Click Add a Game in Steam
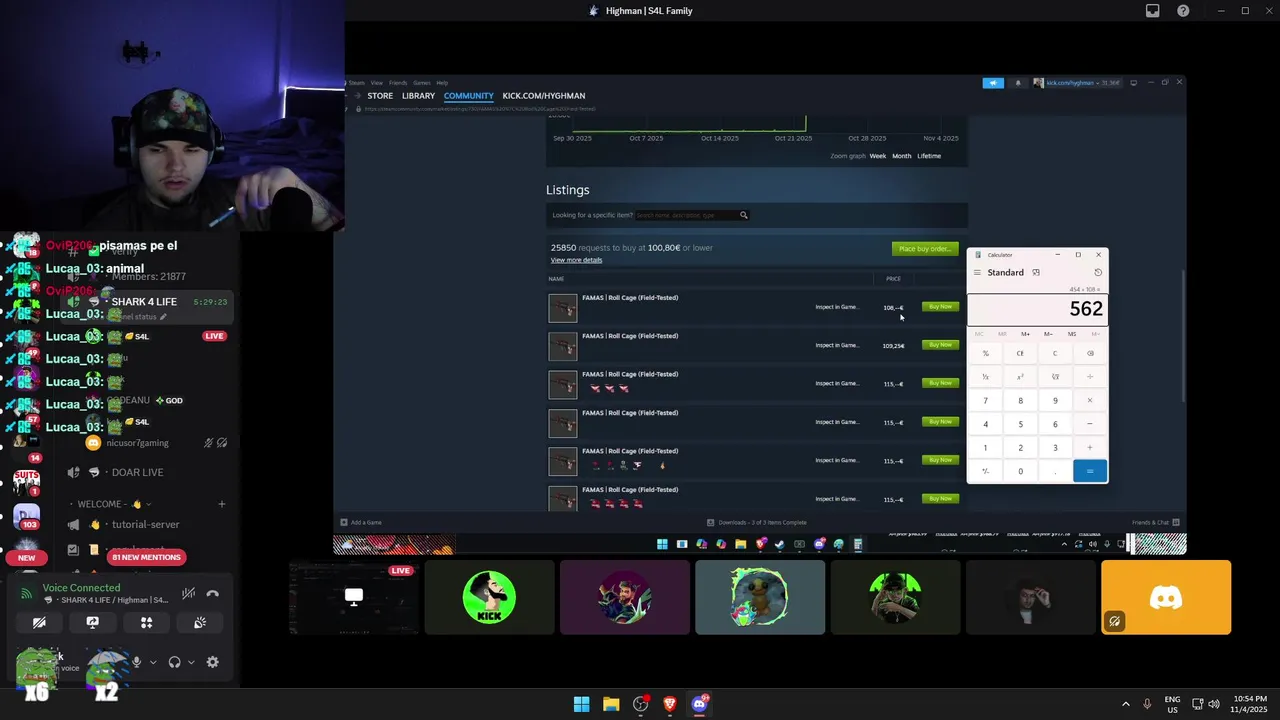This screenshot has height=720, width=1280. [x=361, y=522]
